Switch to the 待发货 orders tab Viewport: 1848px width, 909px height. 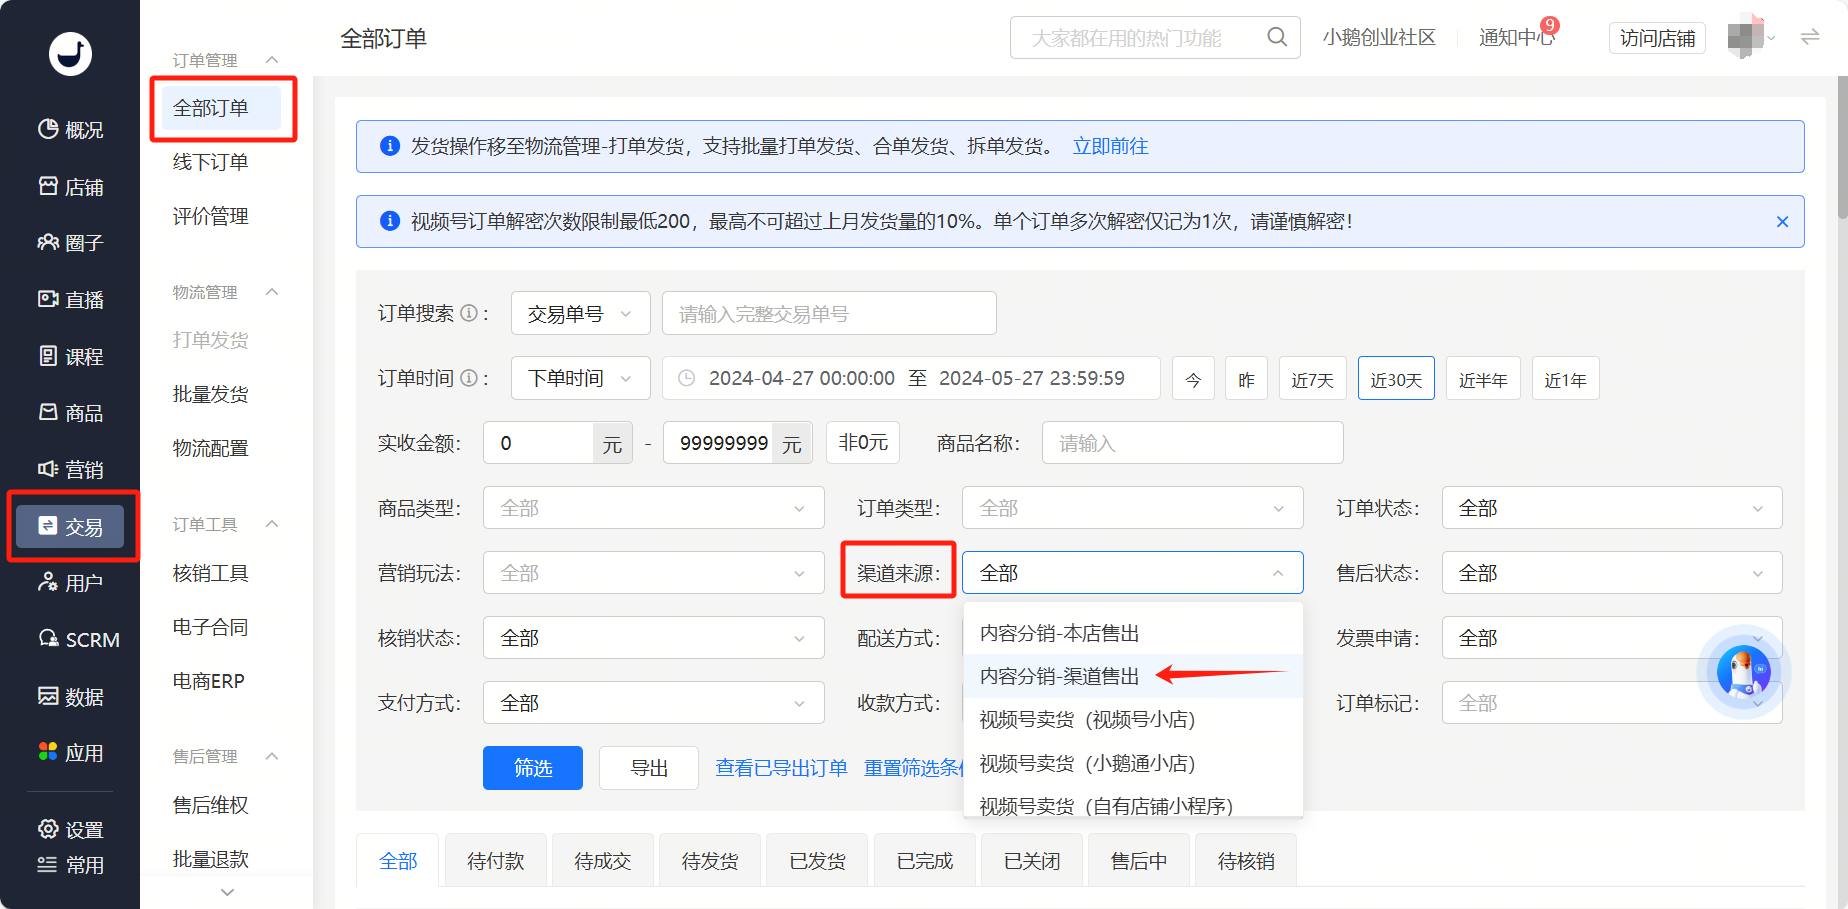tap(710, 861)
